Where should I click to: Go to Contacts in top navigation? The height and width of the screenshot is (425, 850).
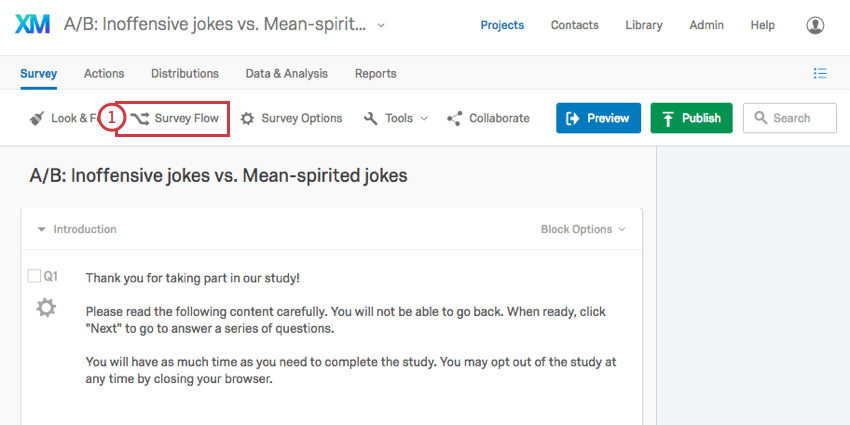[x=575, y=25]
